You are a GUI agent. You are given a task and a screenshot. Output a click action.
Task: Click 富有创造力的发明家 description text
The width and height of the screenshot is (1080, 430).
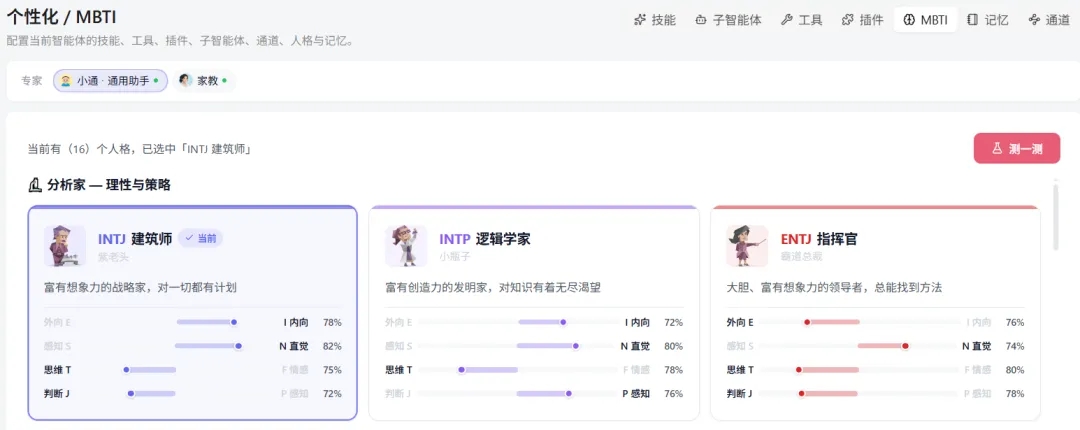pos(492,287)
